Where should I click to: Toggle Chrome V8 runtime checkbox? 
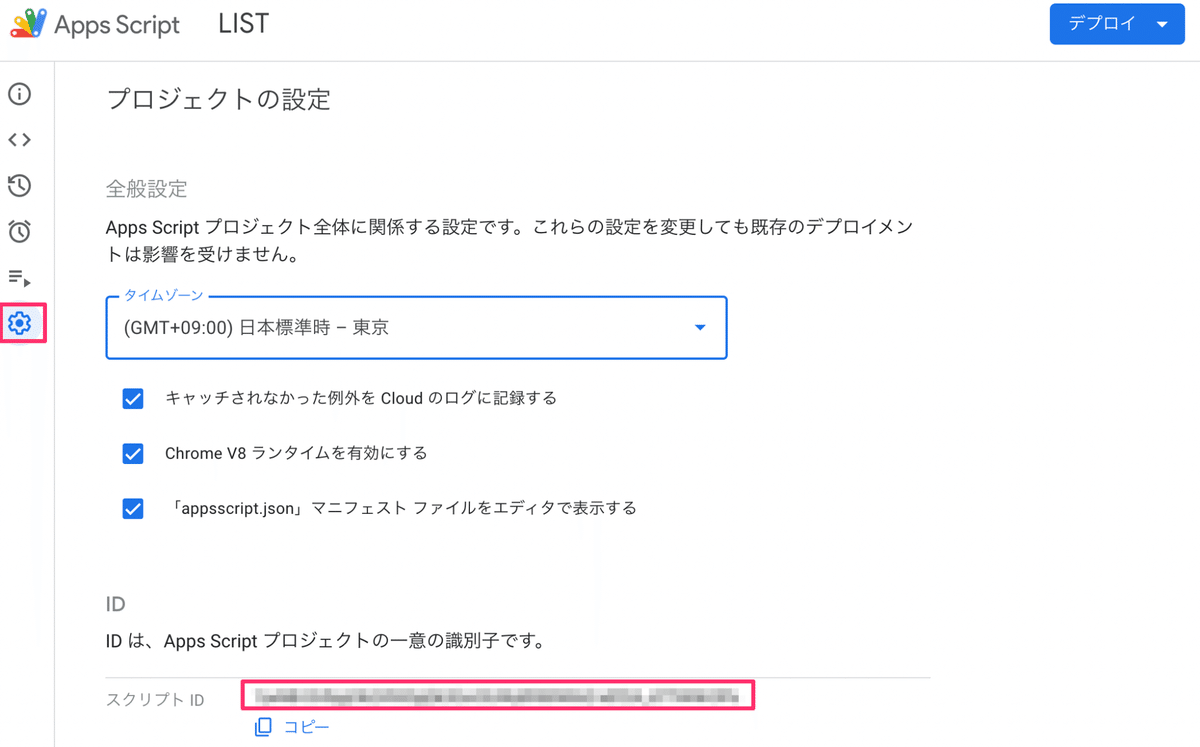tap(133, 454)
